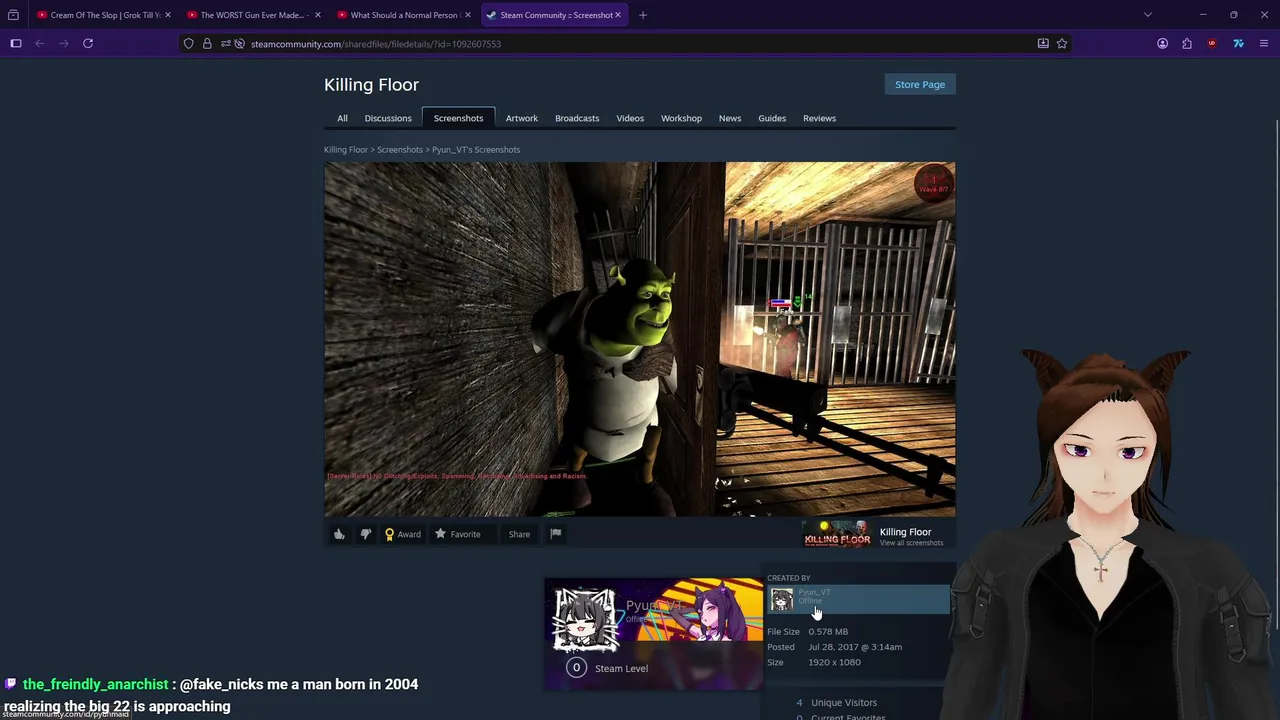The height and width of the screenshot is (720, 1280).
Task: Click the '0.578 MB' file size value
Action: tap(828, 632)
